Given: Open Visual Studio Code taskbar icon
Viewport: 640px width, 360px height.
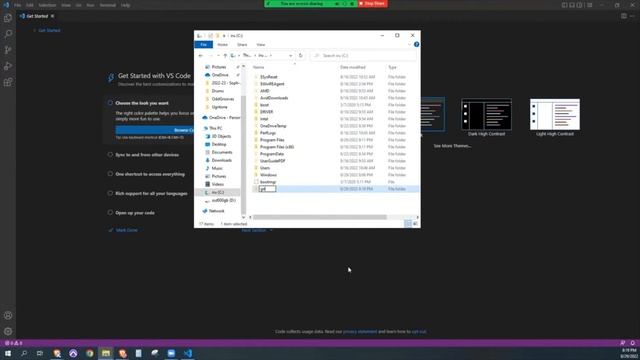Looking at the screenshot, I should (188, 353).
